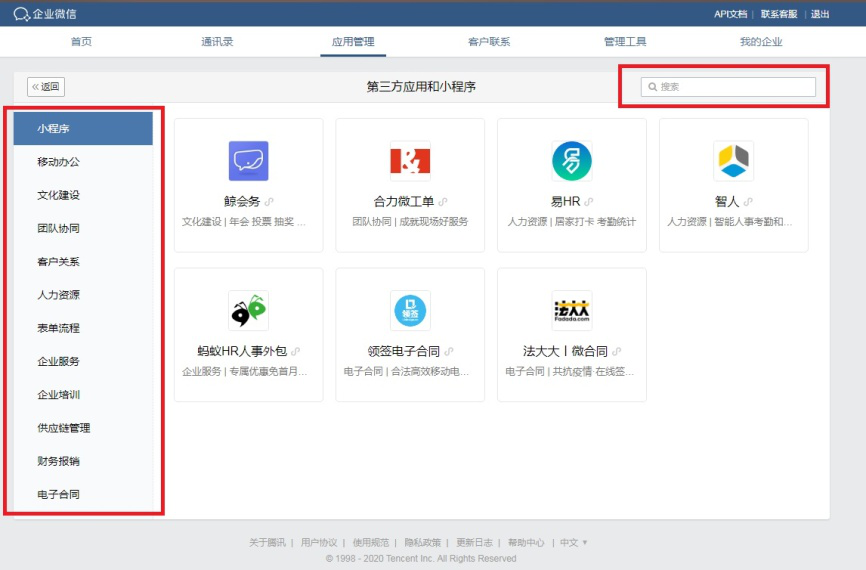Click the 退出 logout link

820,14
